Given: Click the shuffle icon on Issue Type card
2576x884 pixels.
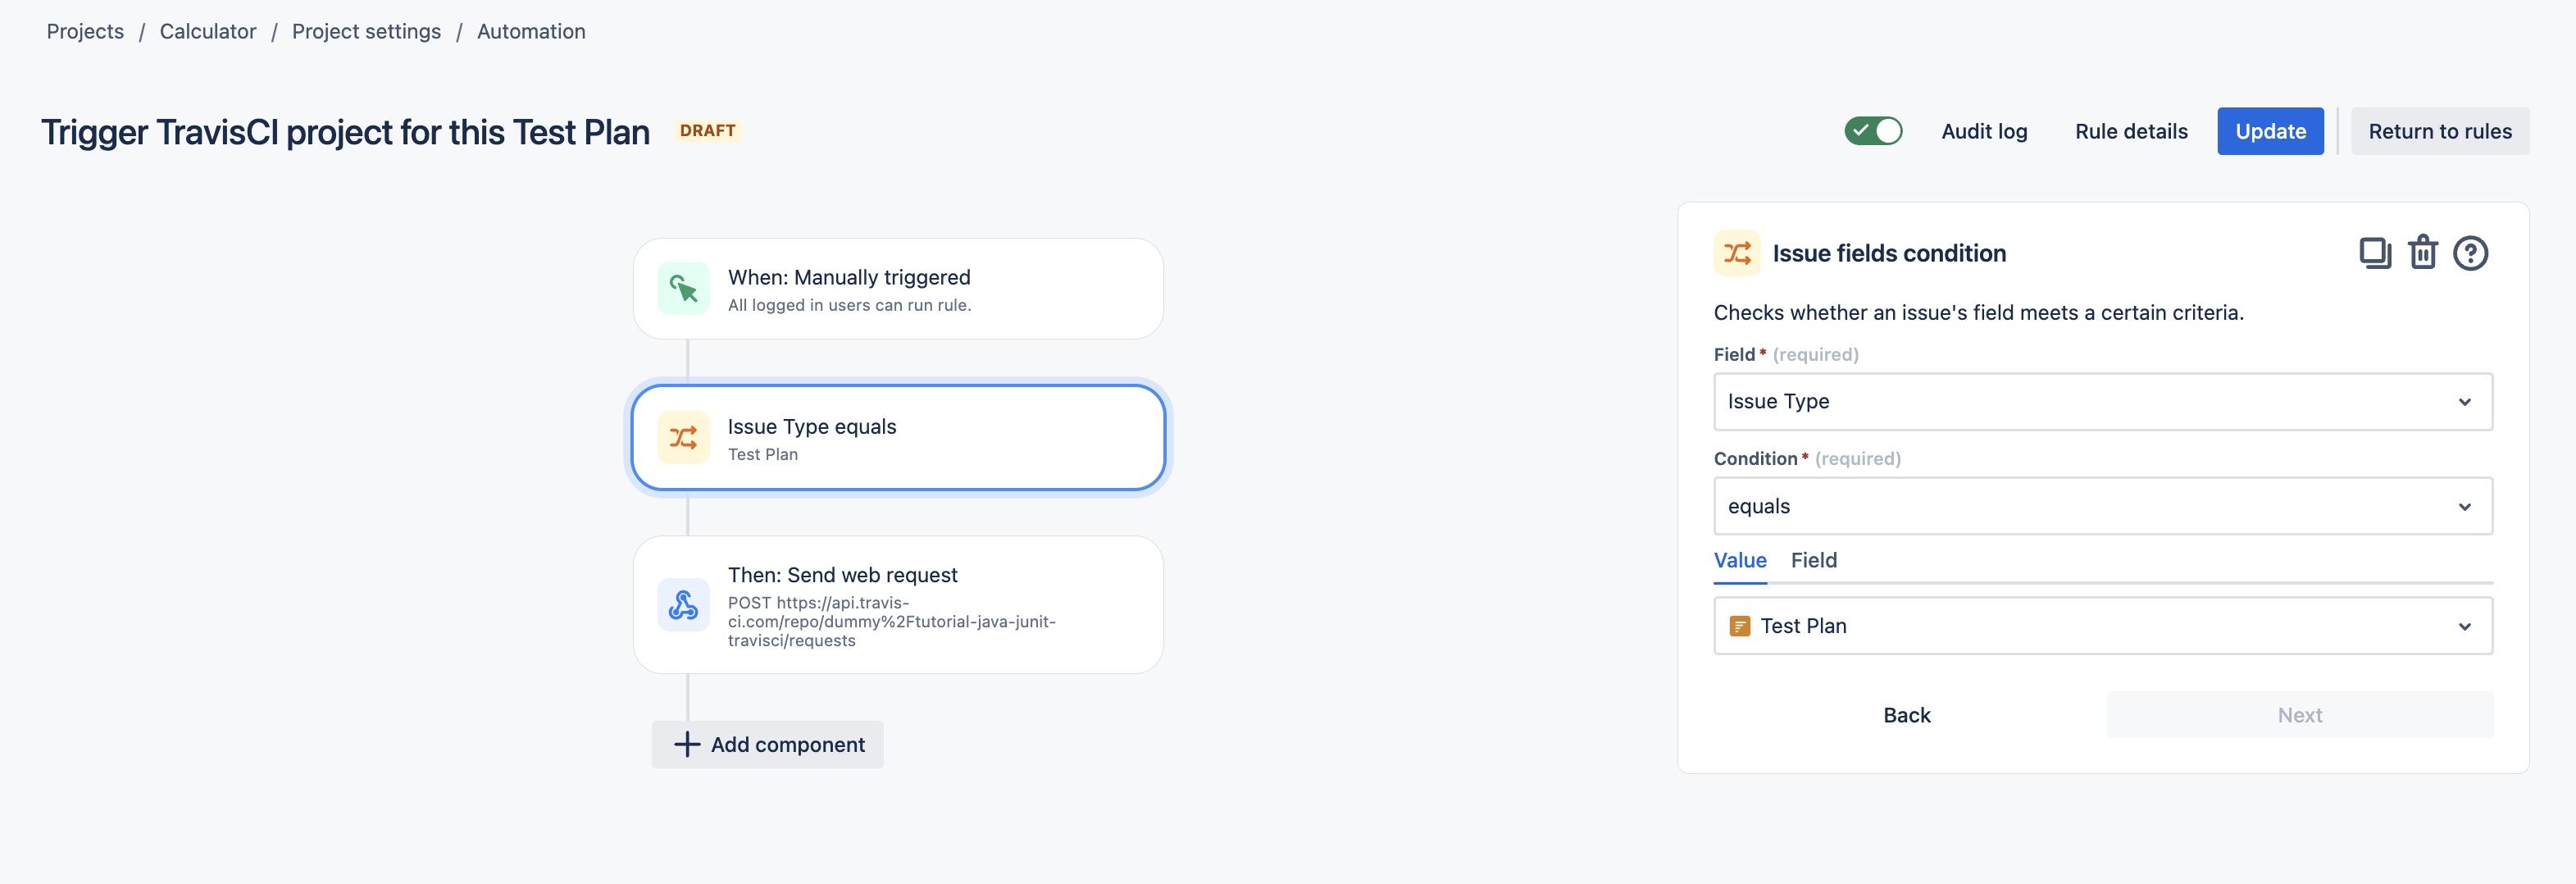Looking at the screenshot, I should tap(684, 437).
